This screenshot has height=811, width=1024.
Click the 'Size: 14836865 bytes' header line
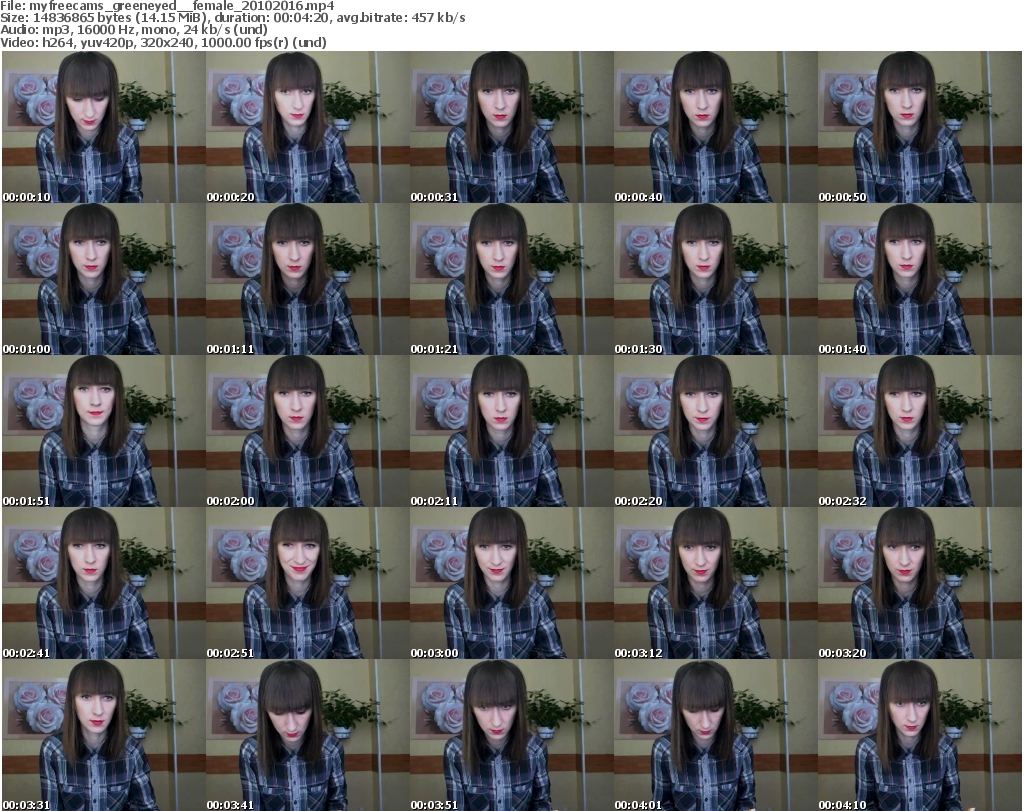233,18
